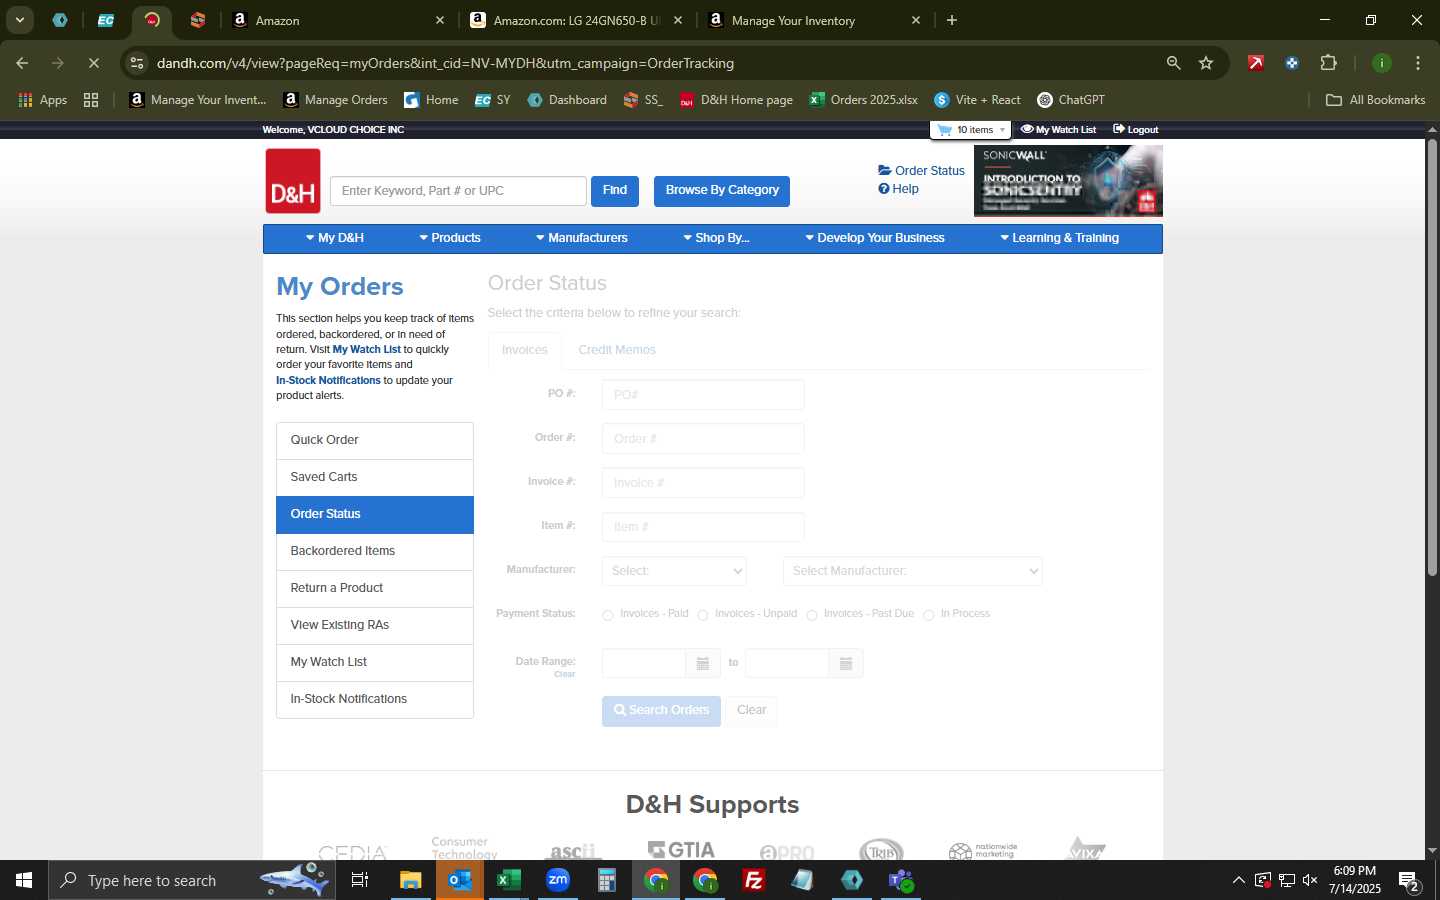Image resolution: width=1440 pixels, height=900 pixels.
Task: View site information icon in address bar
Action: 137,63
